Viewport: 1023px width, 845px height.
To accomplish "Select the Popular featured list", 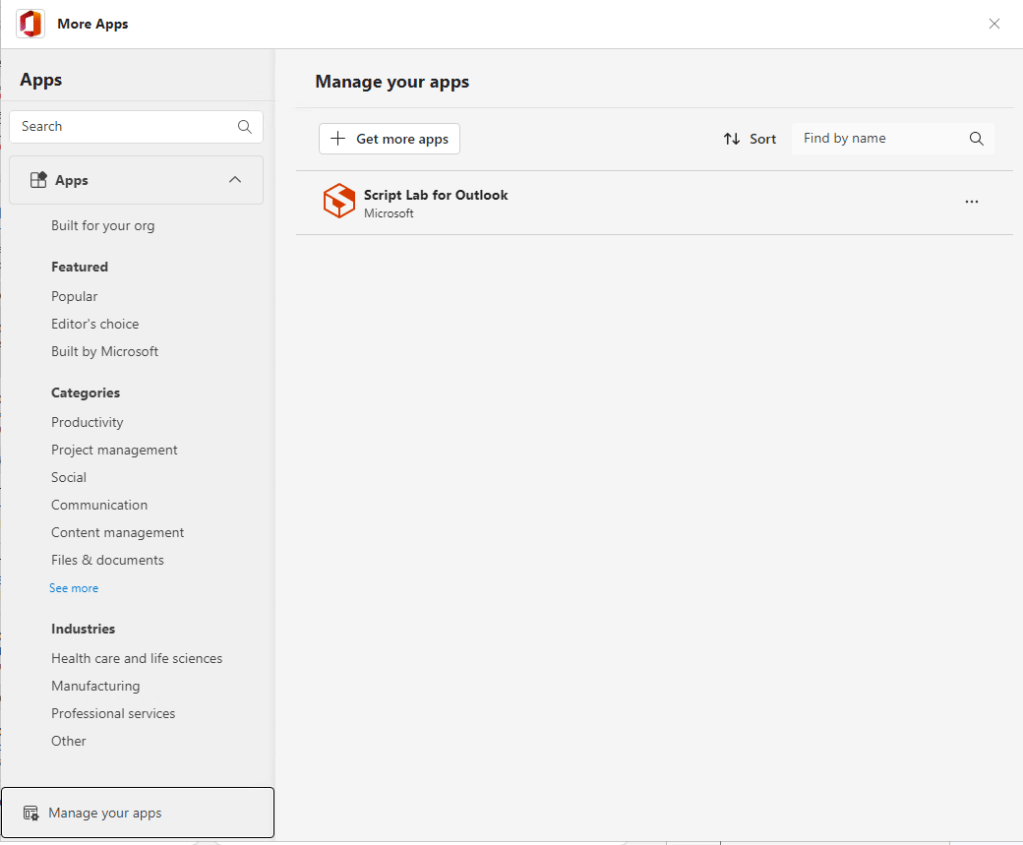I will (x=75, y=297).
